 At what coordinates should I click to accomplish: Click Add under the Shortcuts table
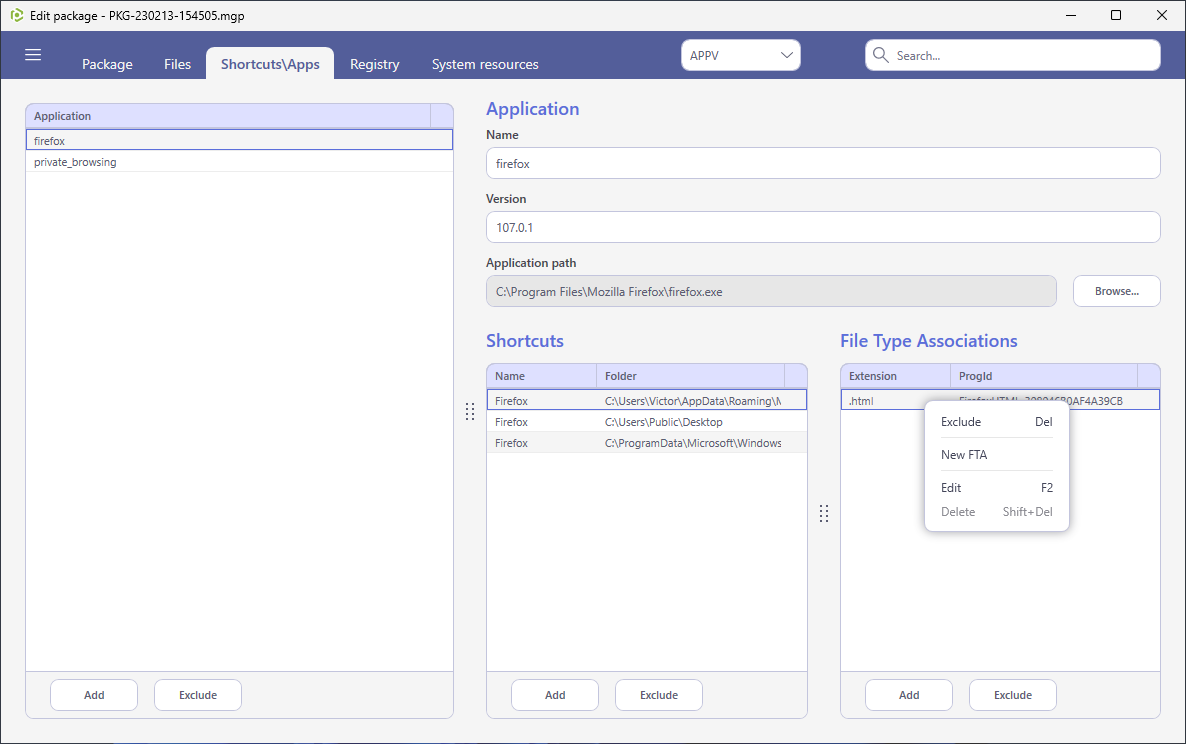(x=554, y=695)
